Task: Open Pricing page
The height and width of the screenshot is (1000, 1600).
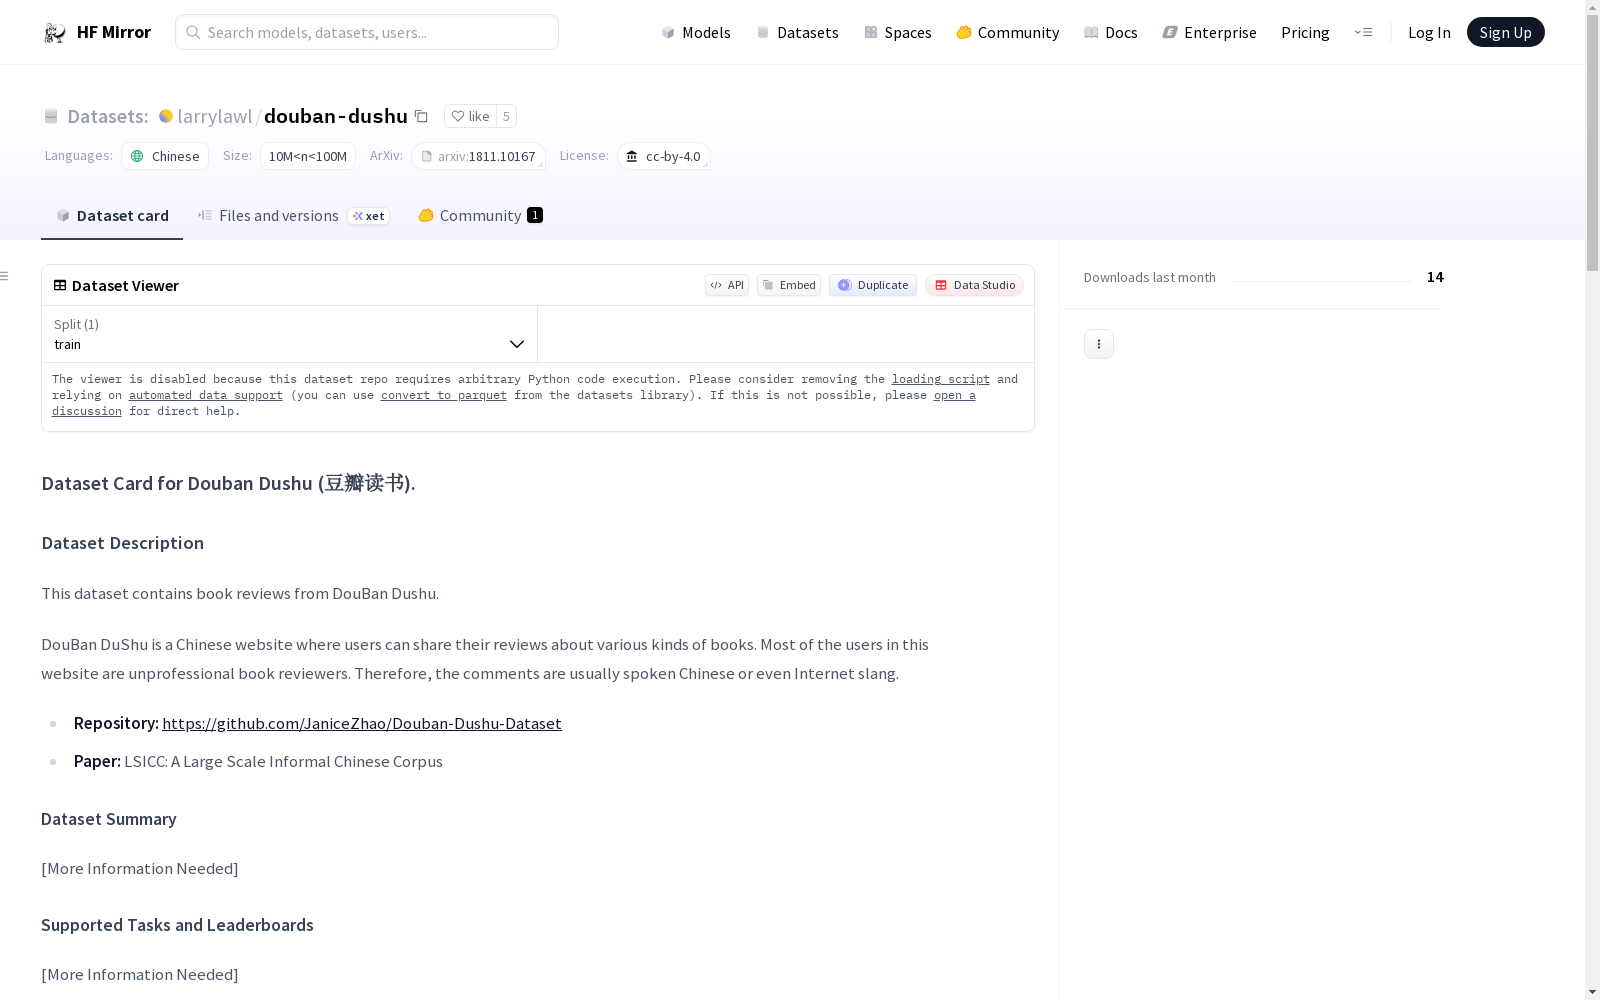Action: pos(1305,32)
